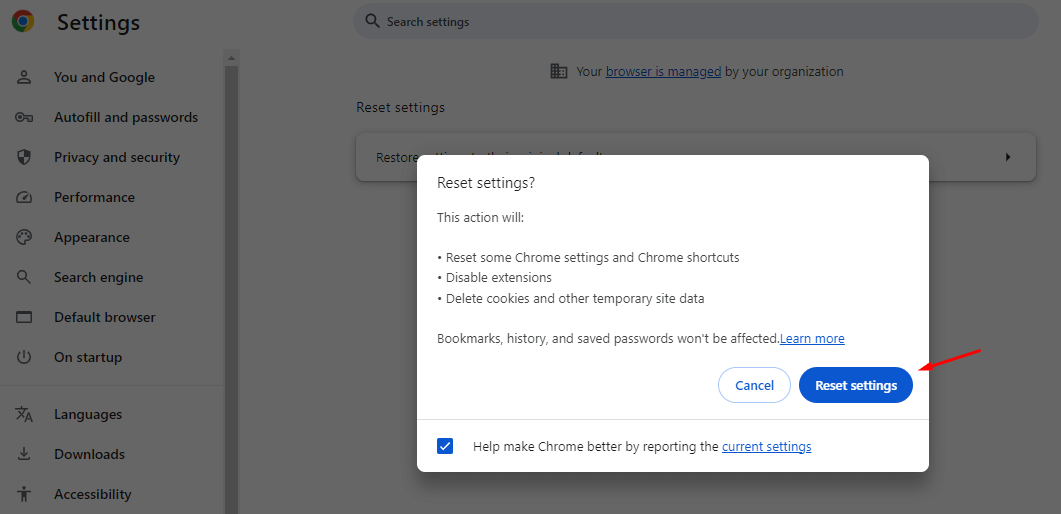This screenshot has height=514, width=1061.
Task: Go to the Accessibility settings section
Action: coord(92,494)
